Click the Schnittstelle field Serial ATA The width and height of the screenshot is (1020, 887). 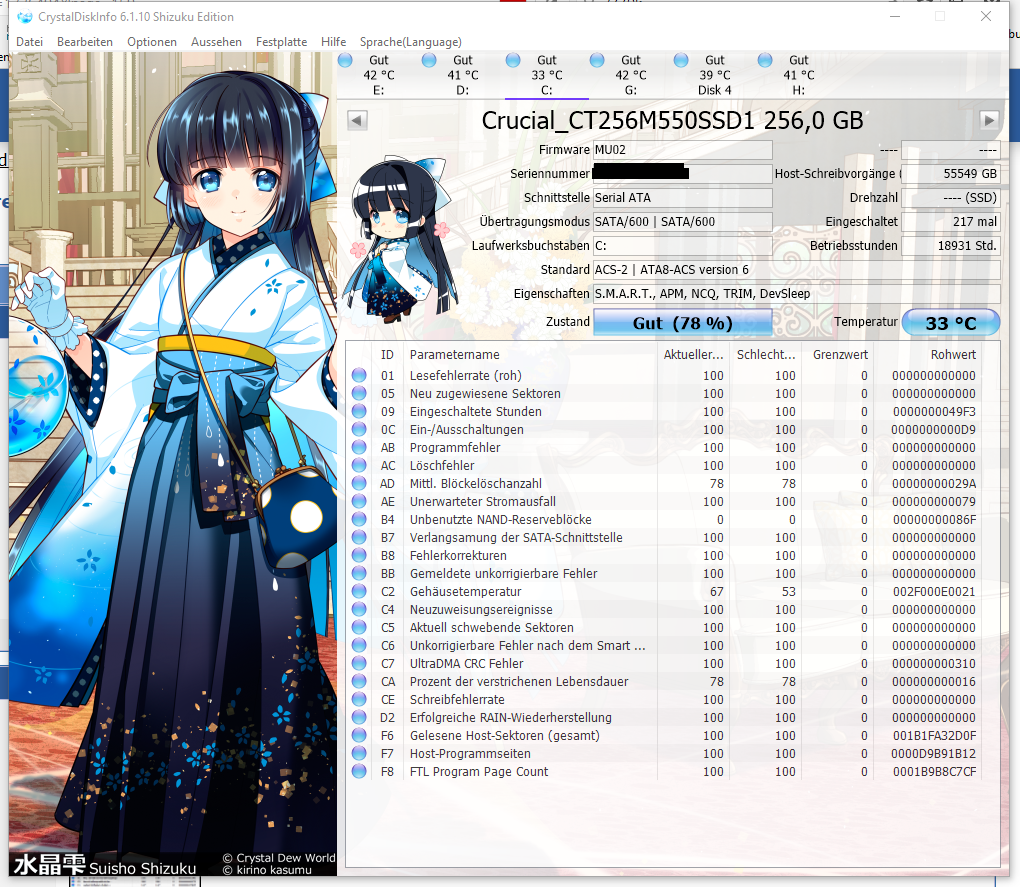click(682, 198)
